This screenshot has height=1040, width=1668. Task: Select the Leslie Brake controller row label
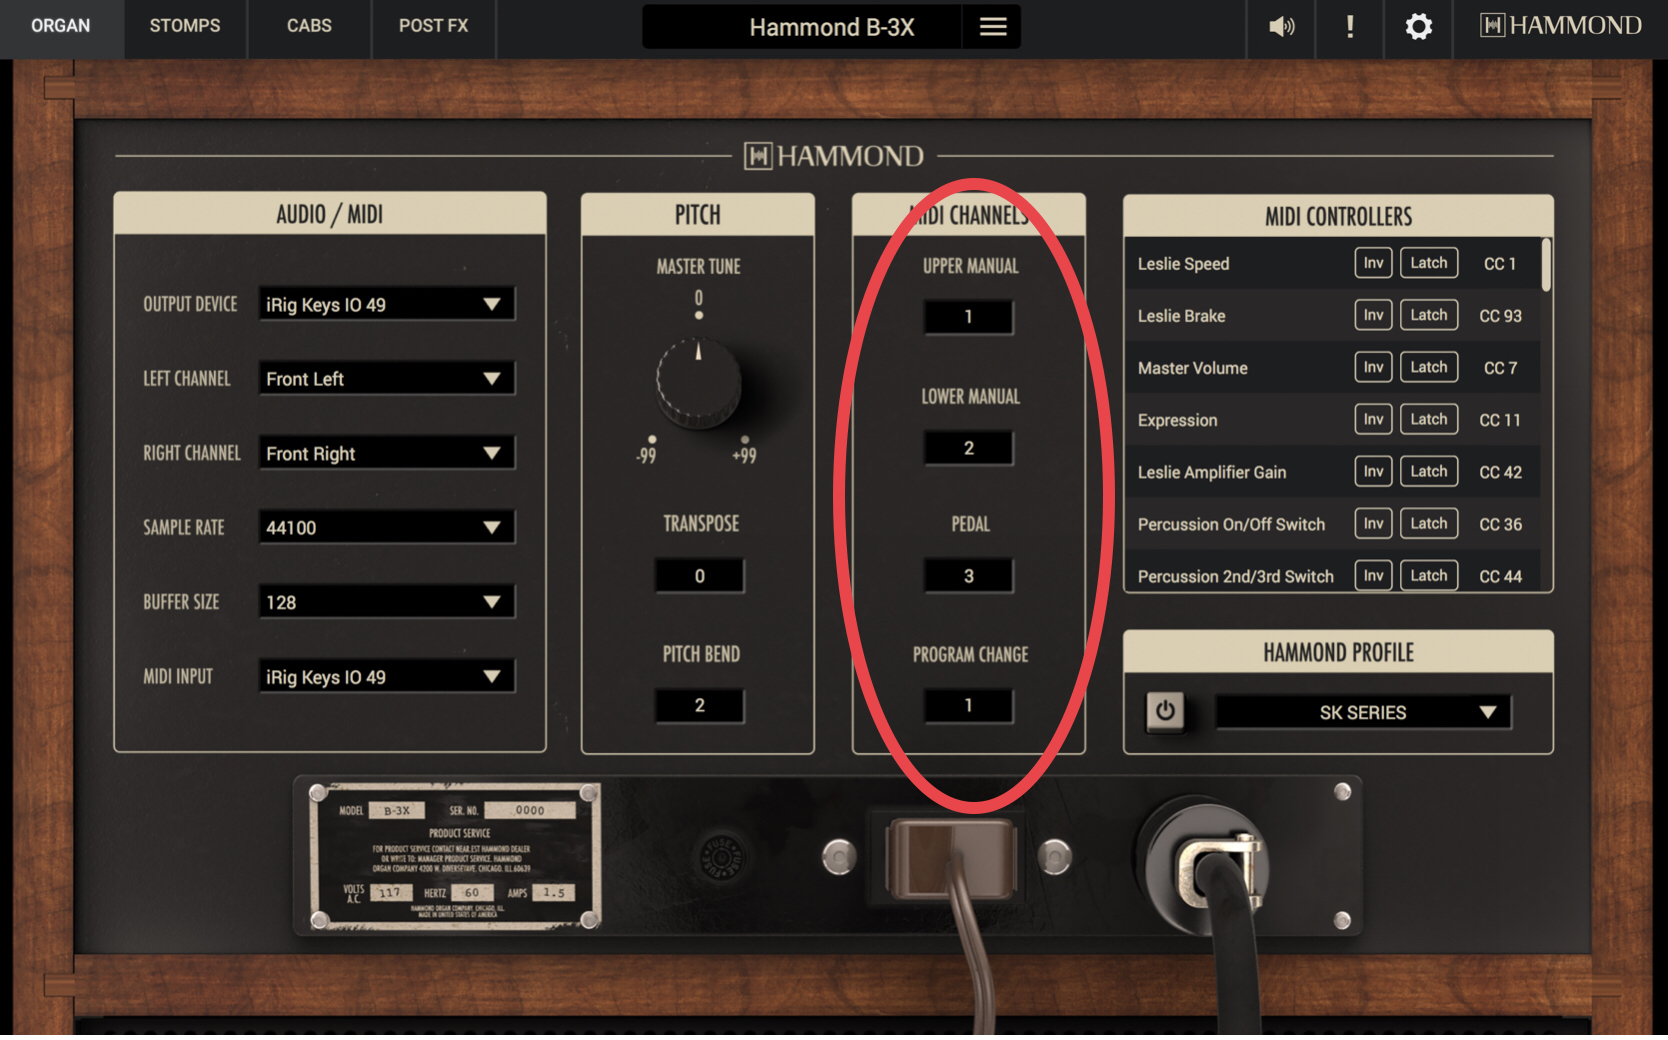point(1181,316)
